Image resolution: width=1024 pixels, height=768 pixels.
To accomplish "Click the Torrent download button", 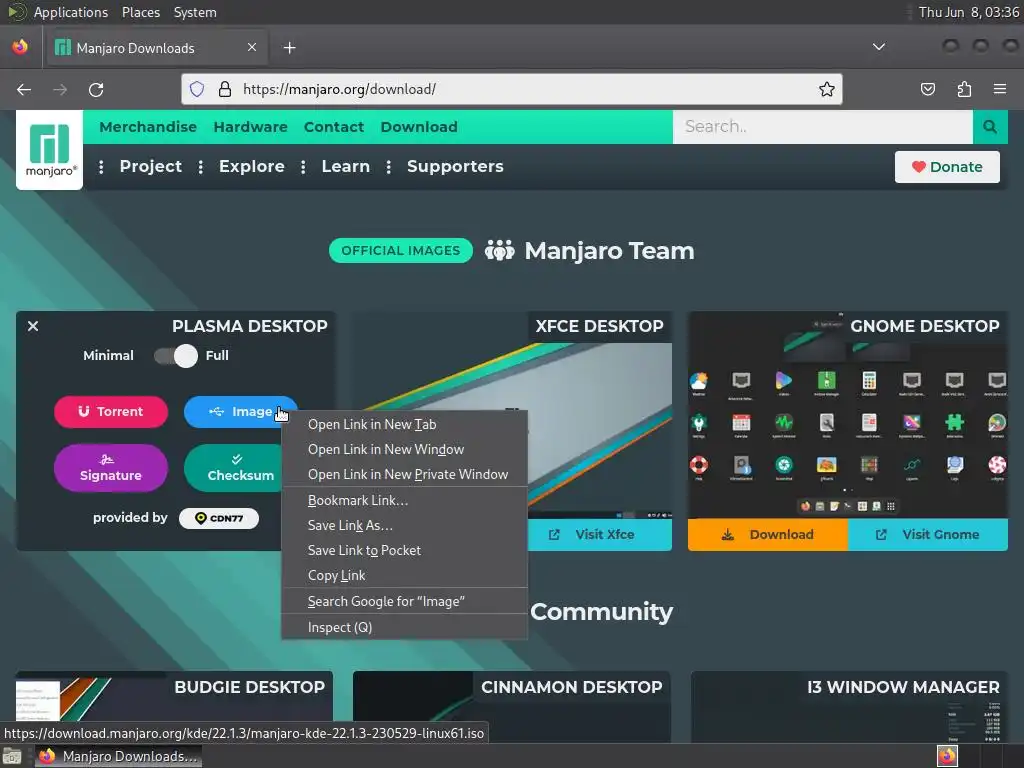I will coord(111,411).
